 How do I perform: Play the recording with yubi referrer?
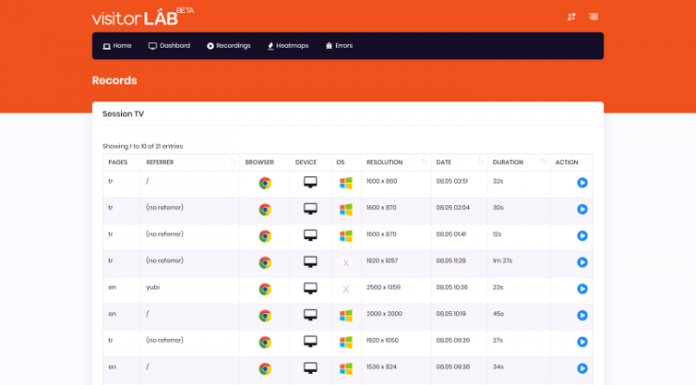[582, 289]
